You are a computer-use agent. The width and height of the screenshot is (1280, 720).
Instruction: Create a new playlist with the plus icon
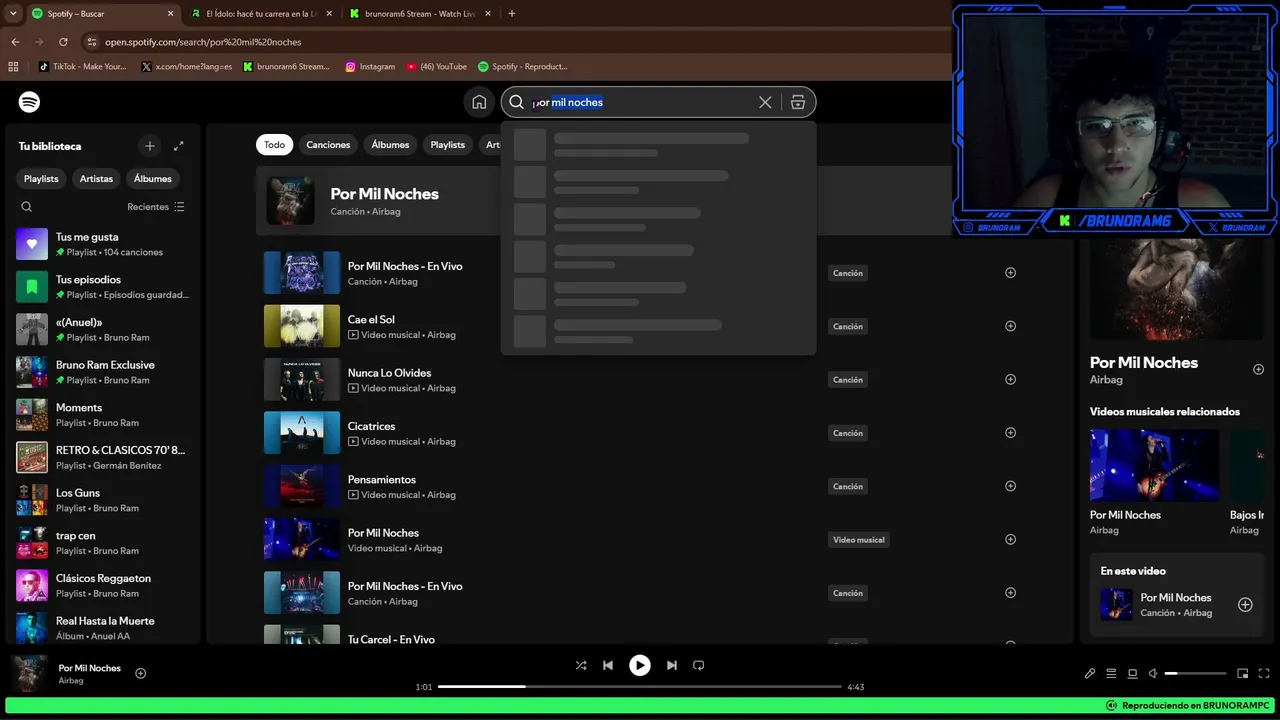(150, 146)
